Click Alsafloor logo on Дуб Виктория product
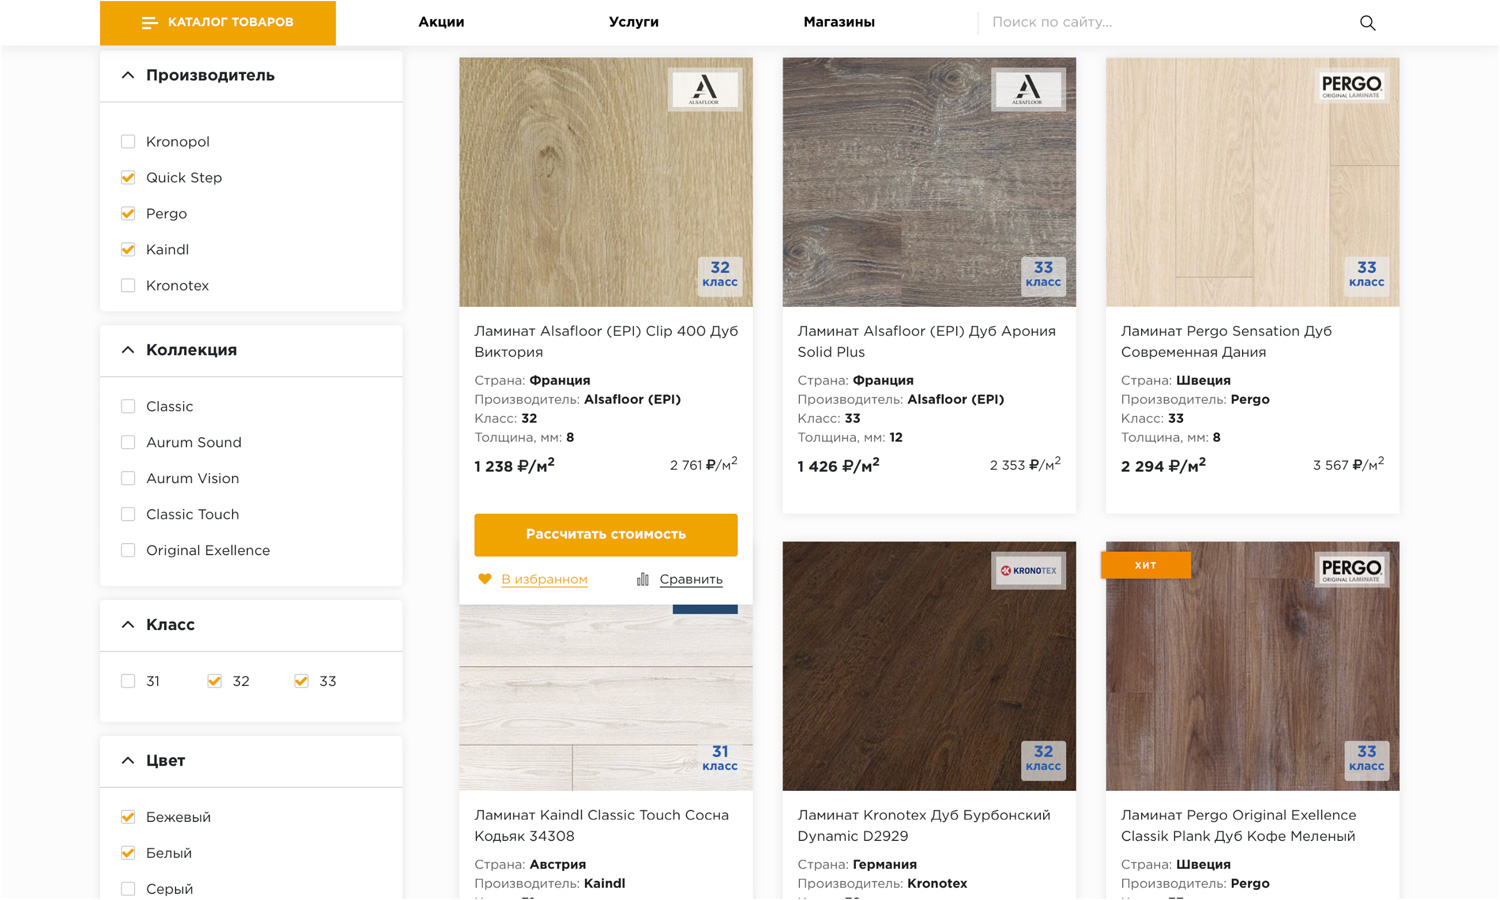 704,90
